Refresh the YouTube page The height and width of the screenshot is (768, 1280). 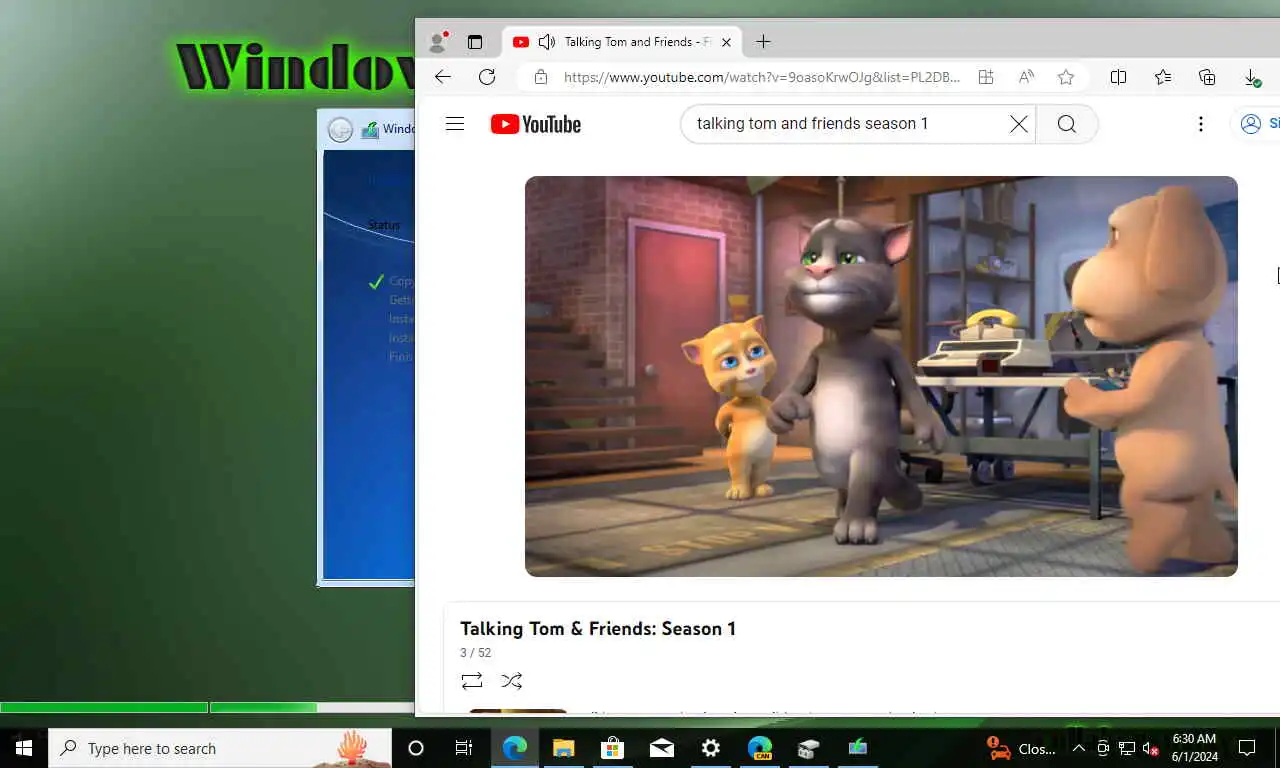pyautogui.click(x=487, y=77)
